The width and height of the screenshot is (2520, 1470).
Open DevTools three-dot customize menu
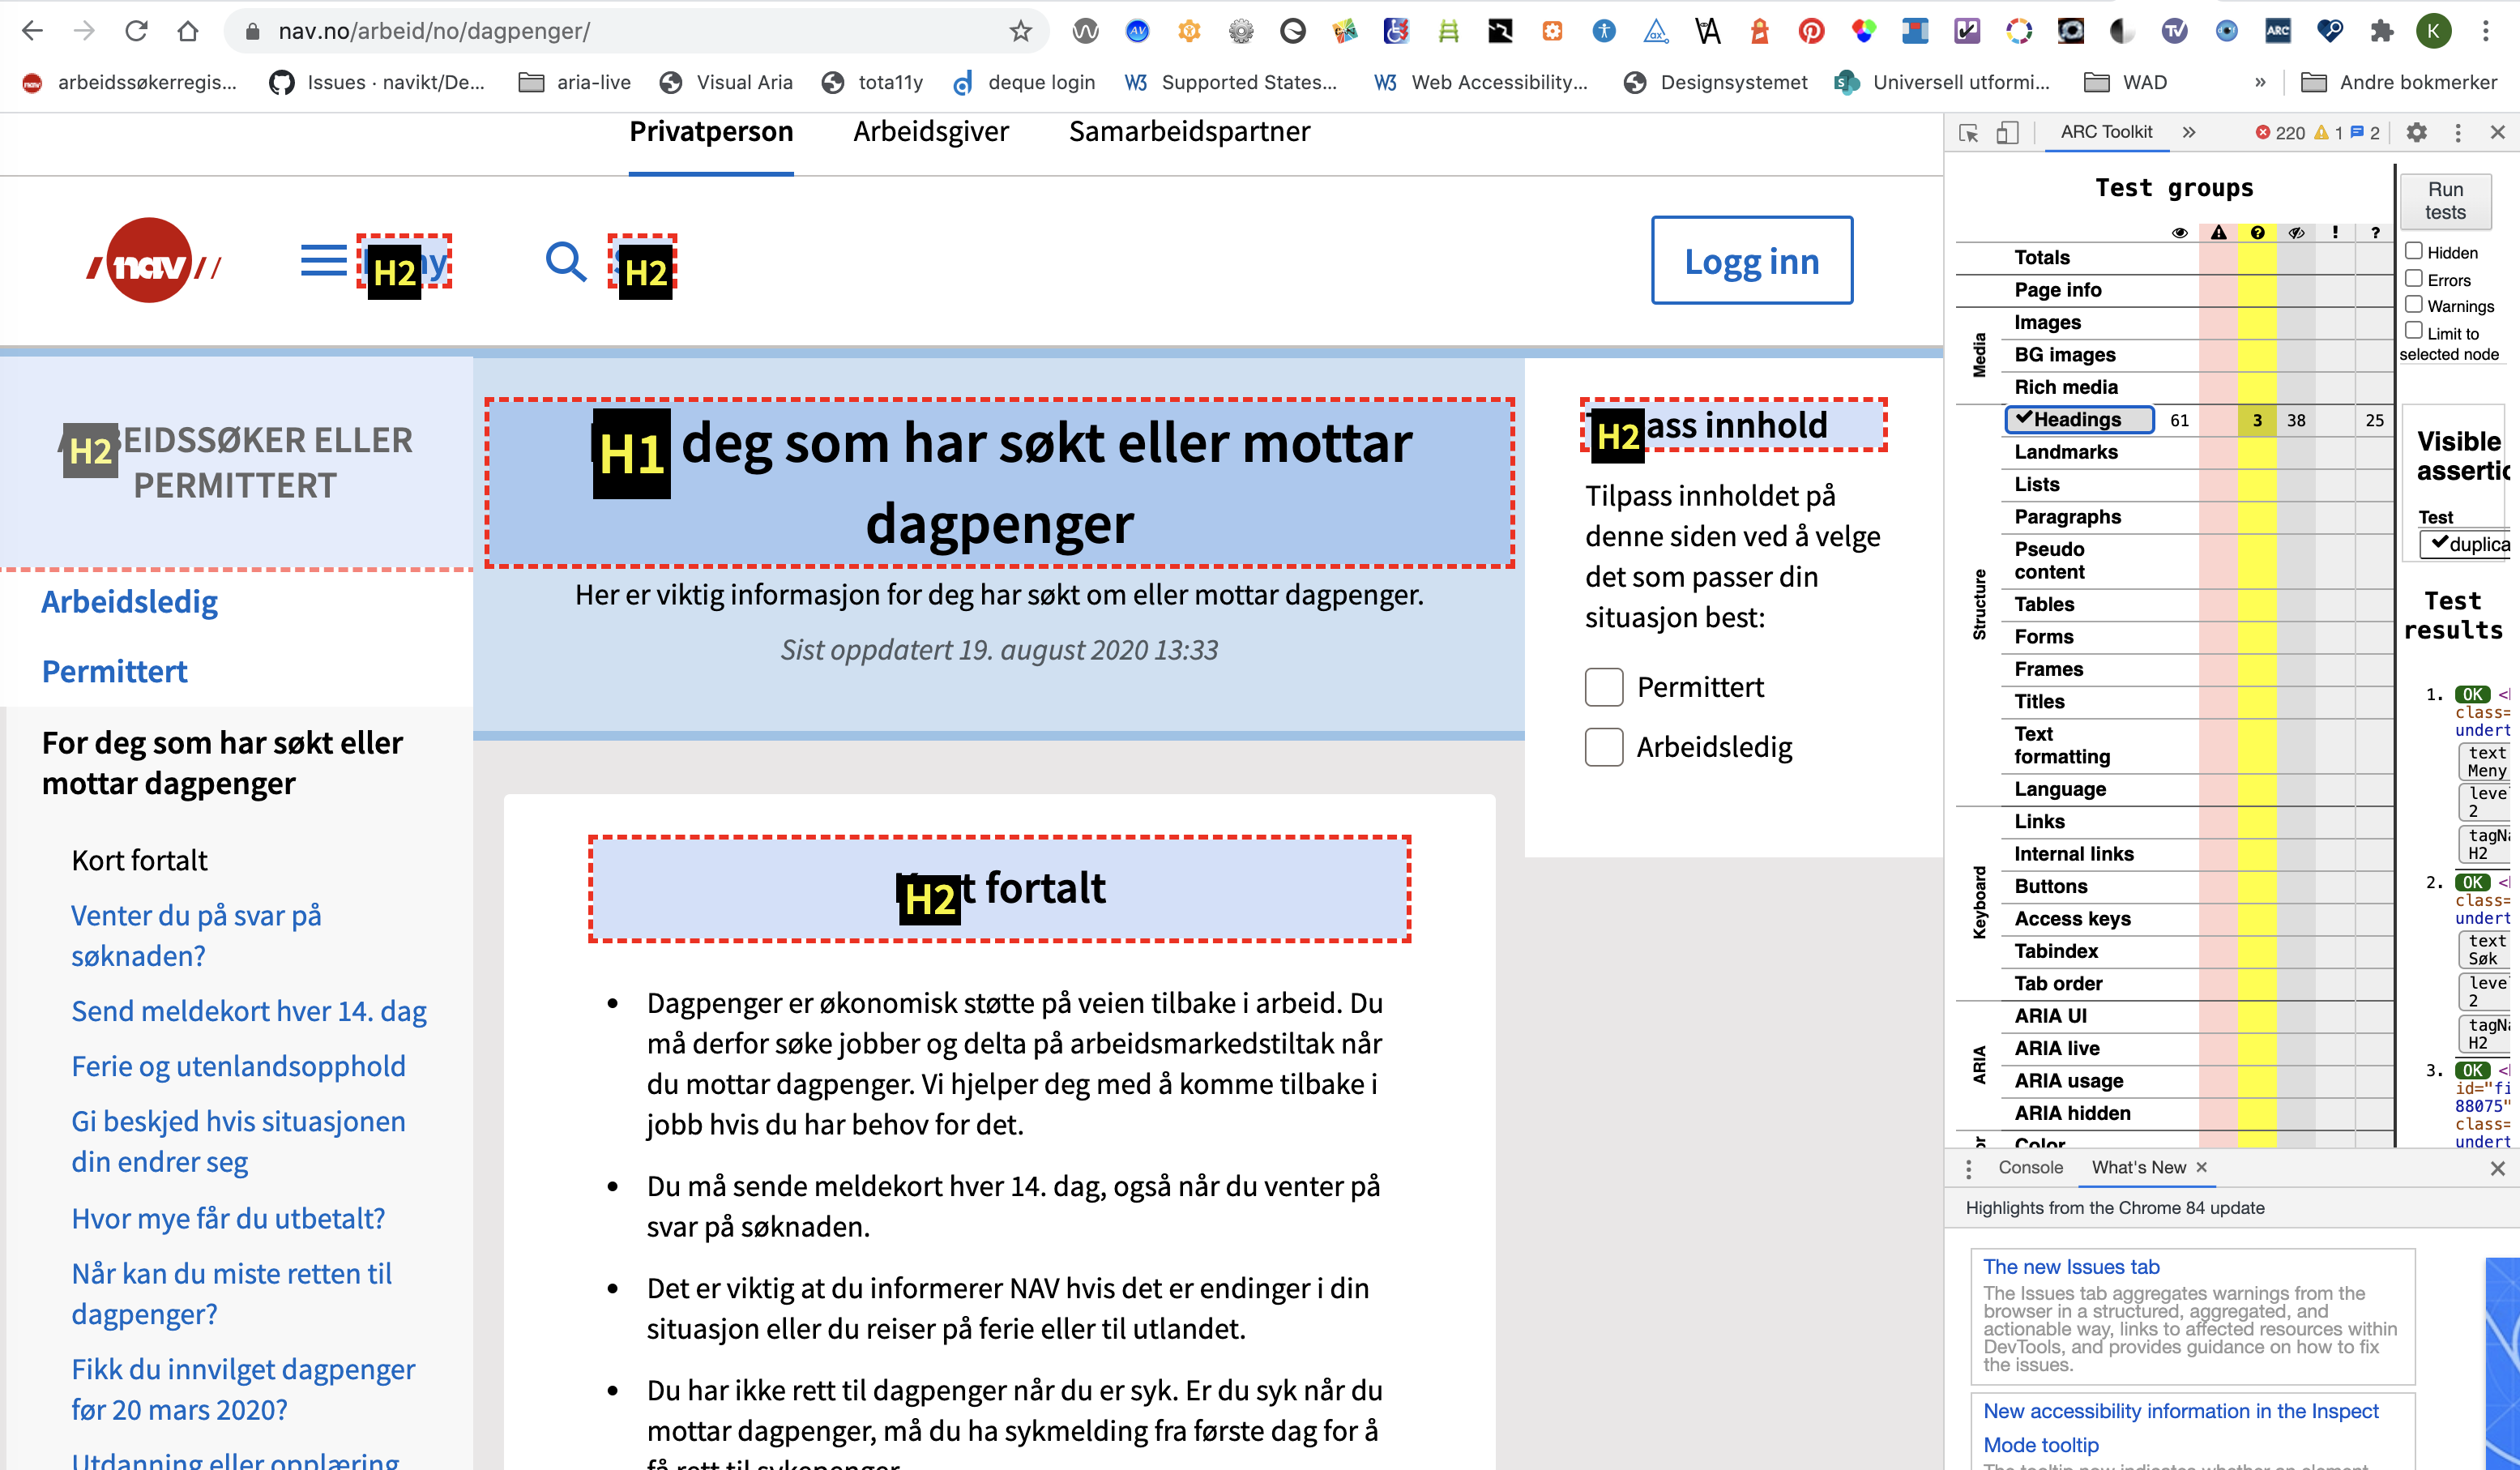[2458, 133]
